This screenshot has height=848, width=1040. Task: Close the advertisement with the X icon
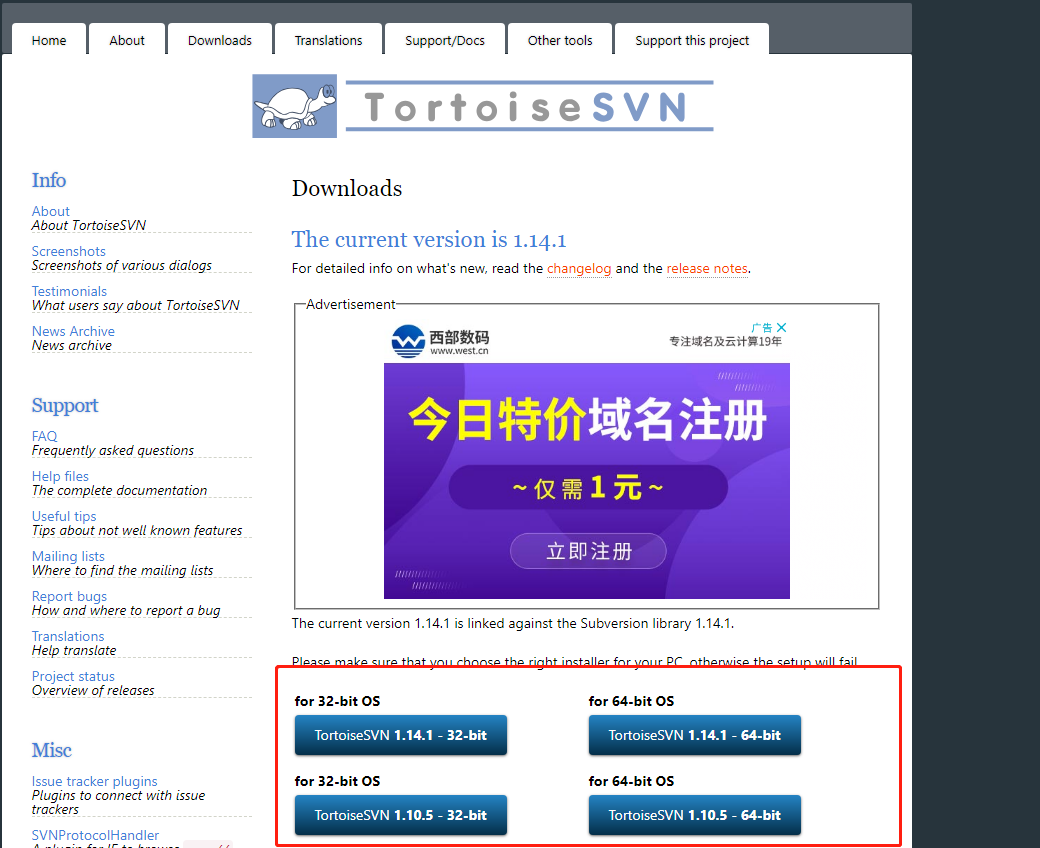(x=781, y=328)
